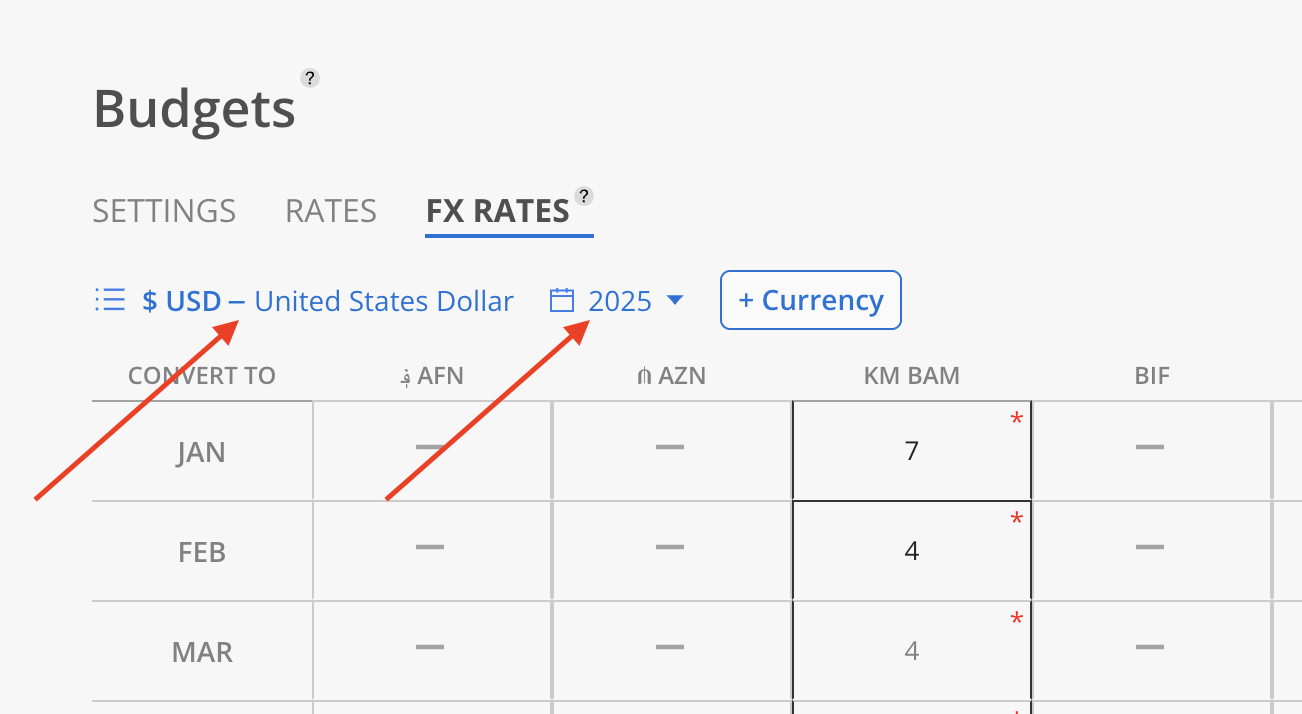Viewport: 1302px width, 714px height.
Task: Click the MAR BIF empty rate cell
Action: pos(1150,651)
